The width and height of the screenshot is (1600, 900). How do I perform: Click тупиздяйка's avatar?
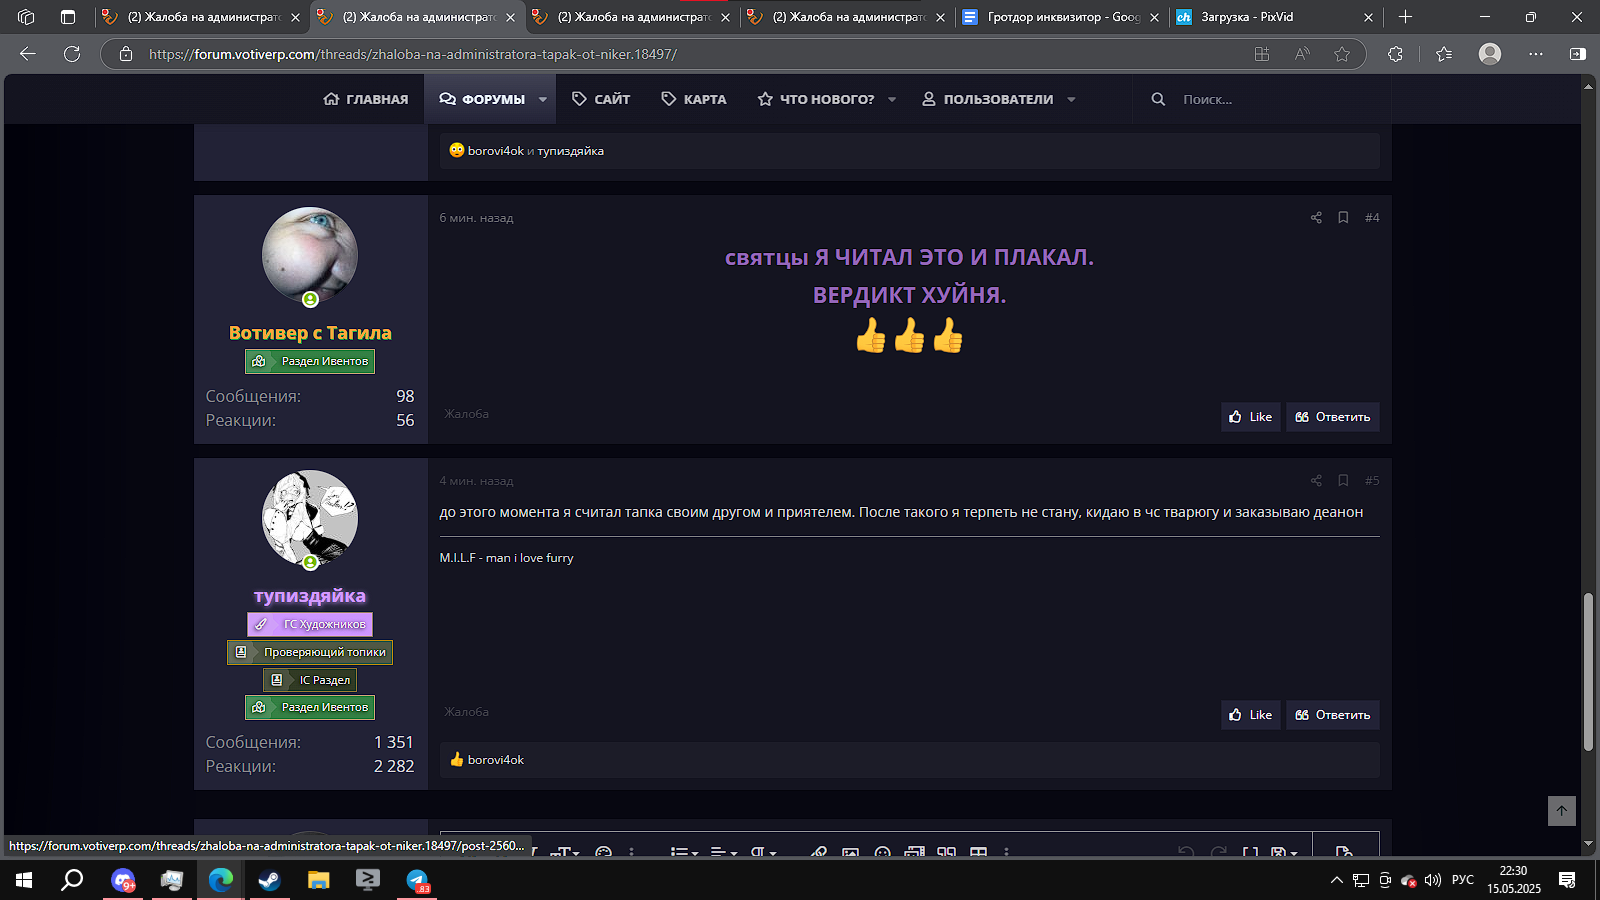(x=310, y=518)
